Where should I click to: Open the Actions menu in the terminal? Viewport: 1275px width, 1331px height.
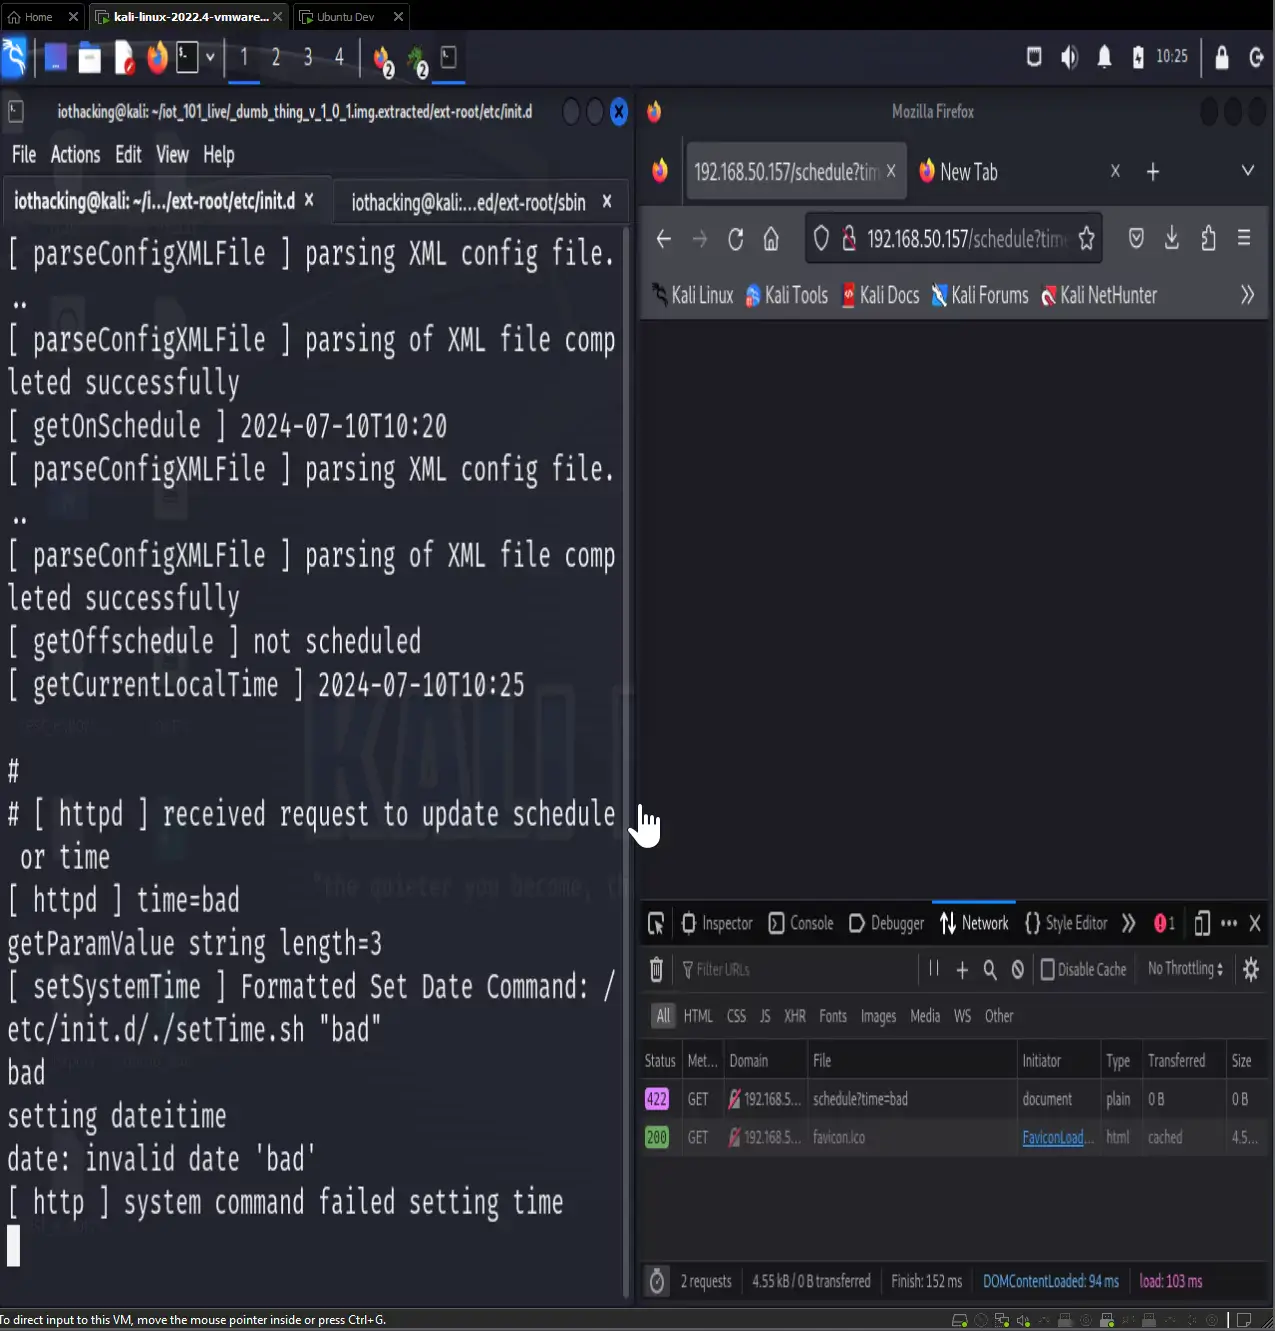tap(75, 154)
